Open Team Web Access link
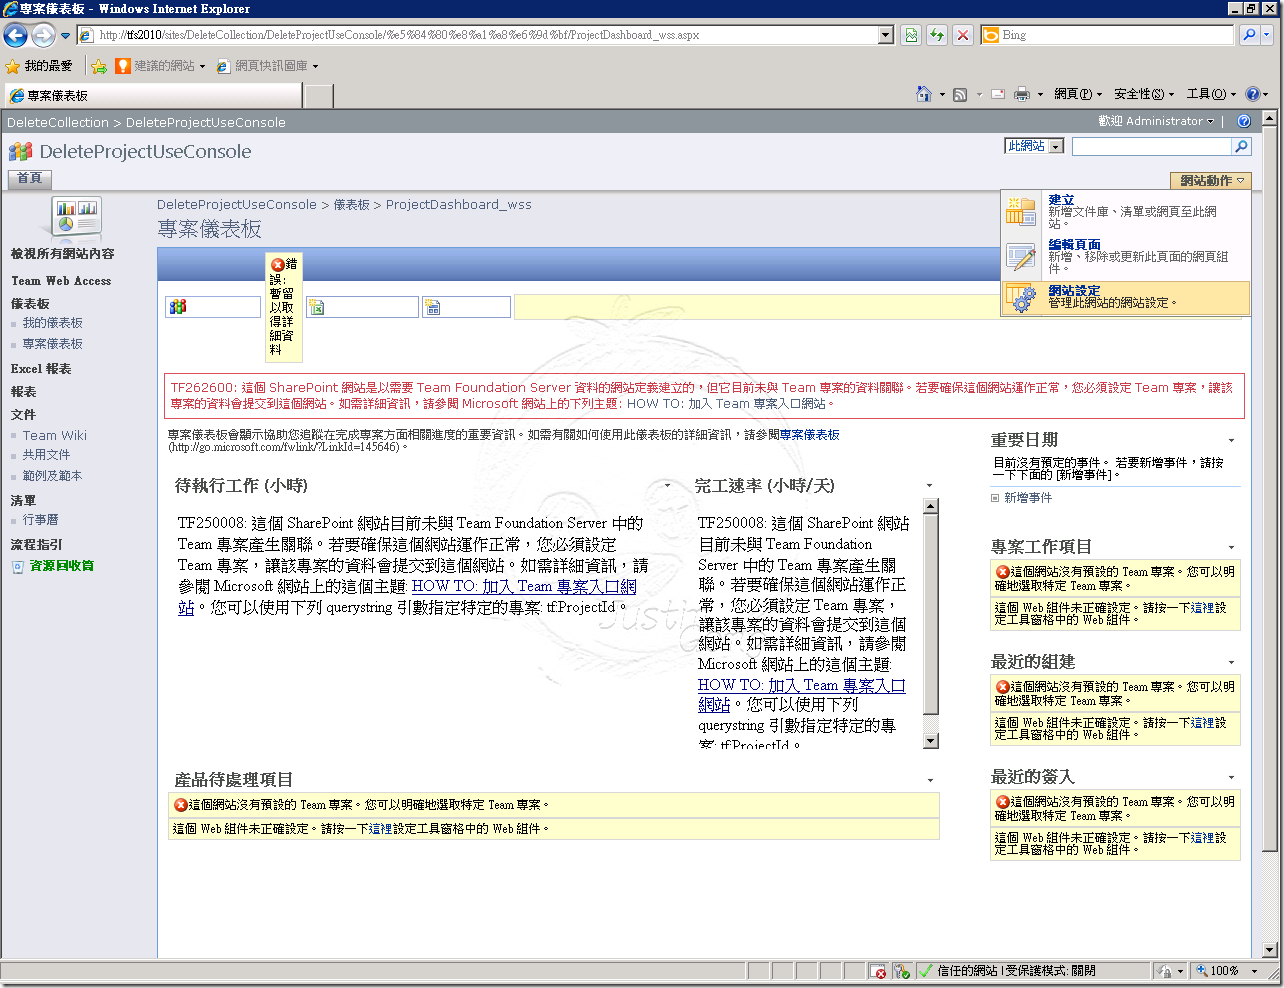The width and height of the screenshot is (1284, 988). pyautogui.click(x=61, y=281)
